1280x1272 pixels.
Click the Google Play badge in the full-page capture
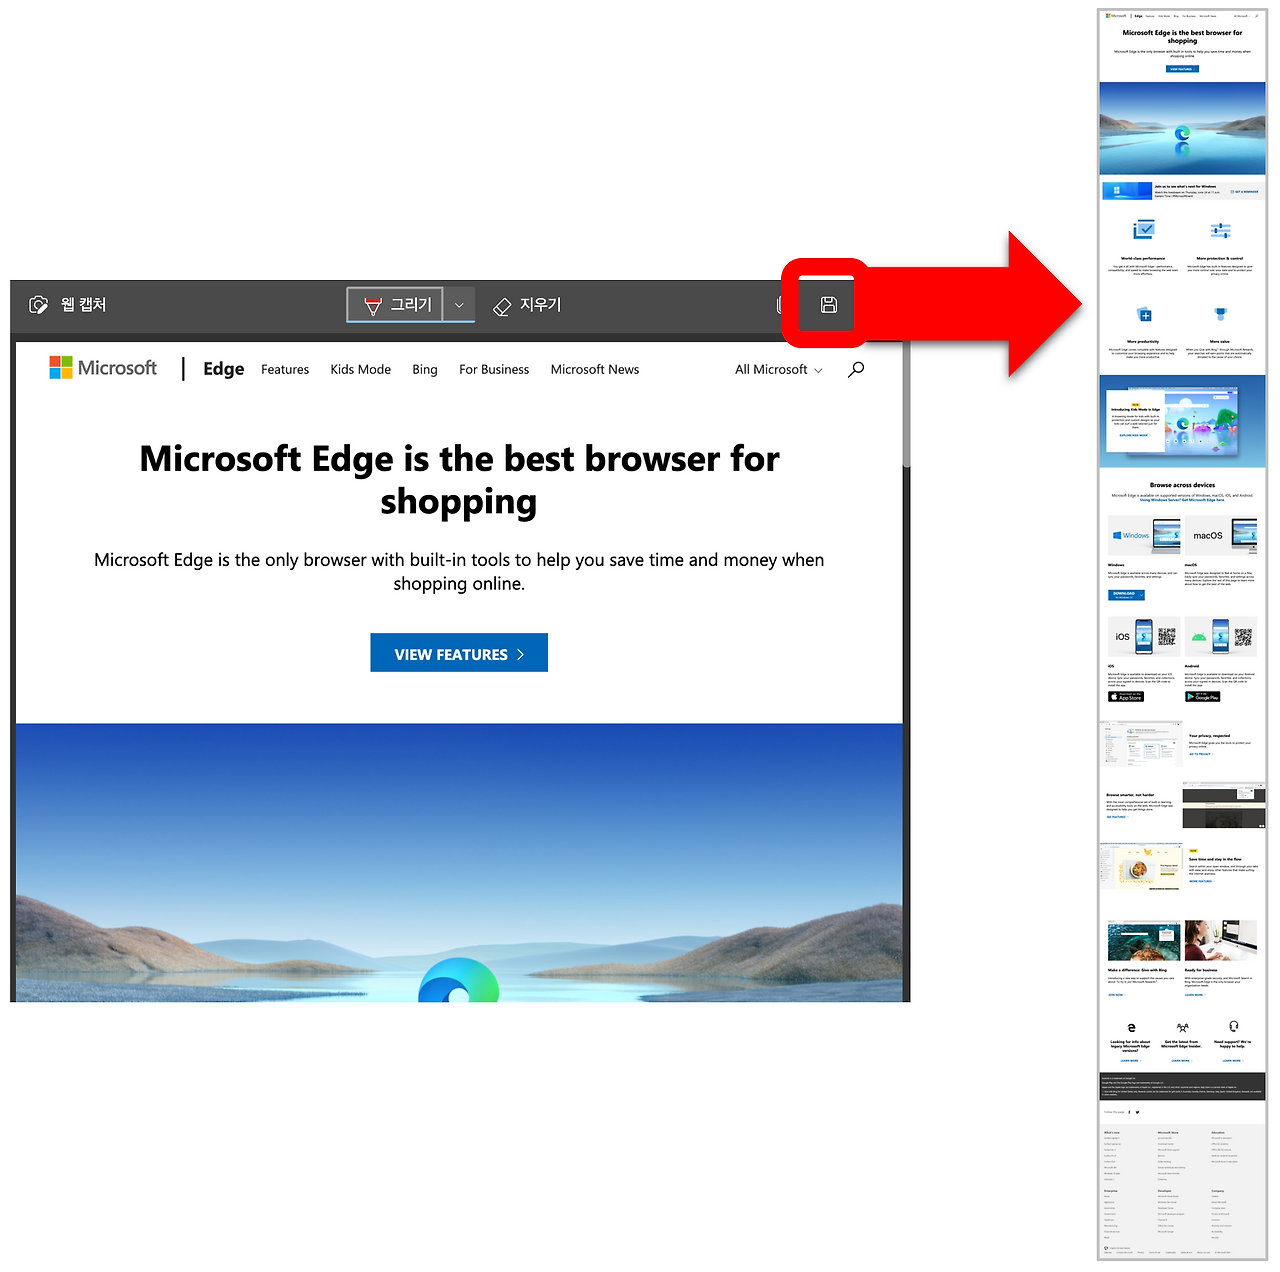coord(1203,697)
